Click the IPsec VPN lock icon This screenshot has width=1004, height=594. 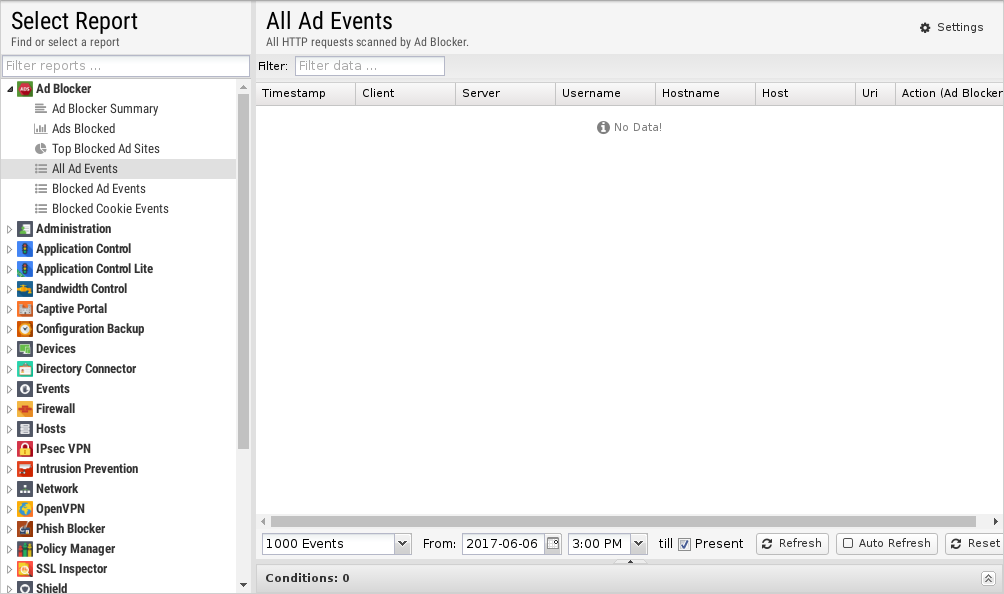tap(25, 449)
